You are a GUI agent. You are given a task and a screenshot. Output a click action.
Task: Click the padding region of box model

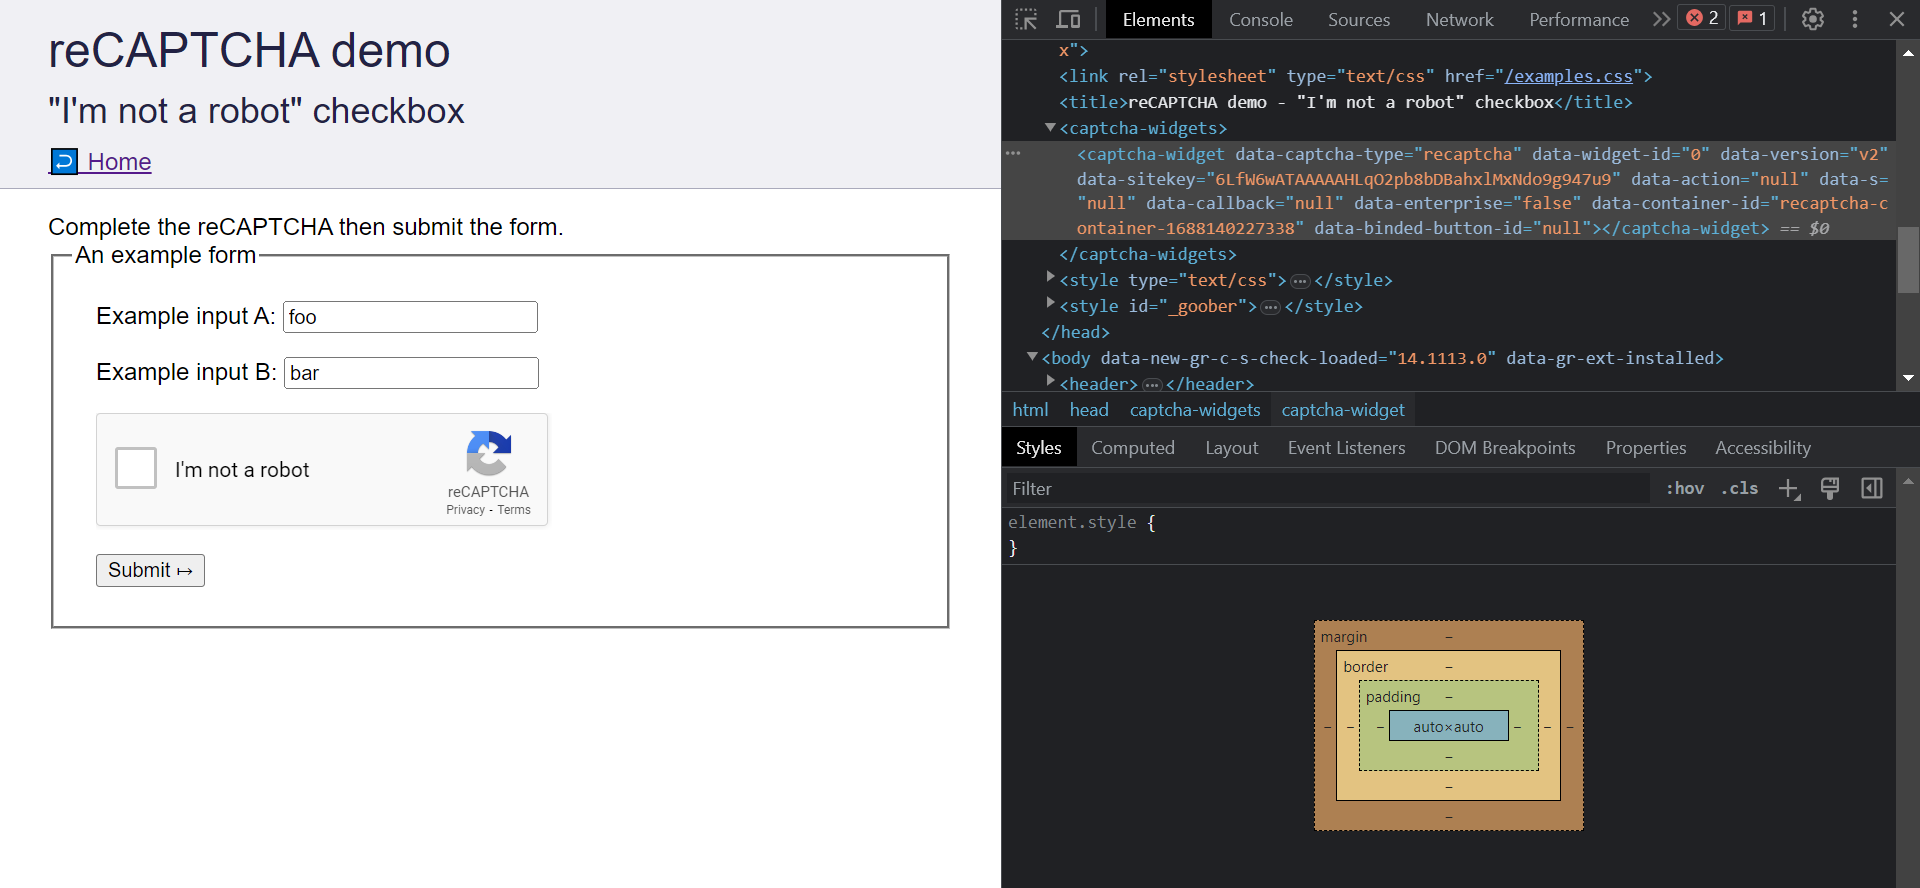coord(1392,697)
